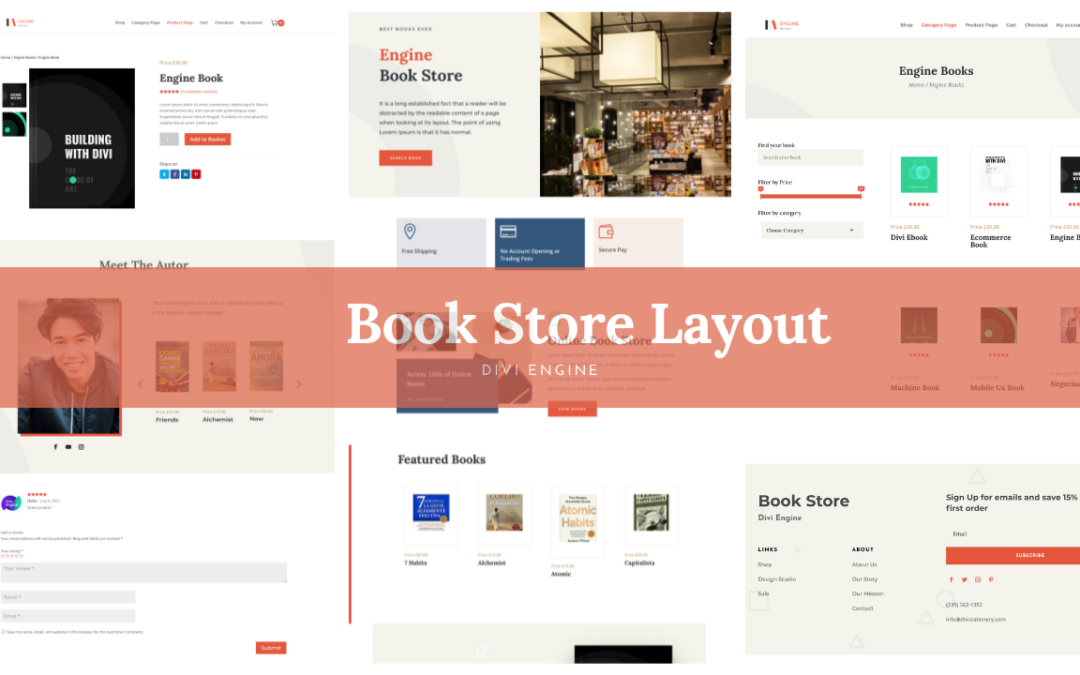Open the About Us footer link

pos(864,565)
